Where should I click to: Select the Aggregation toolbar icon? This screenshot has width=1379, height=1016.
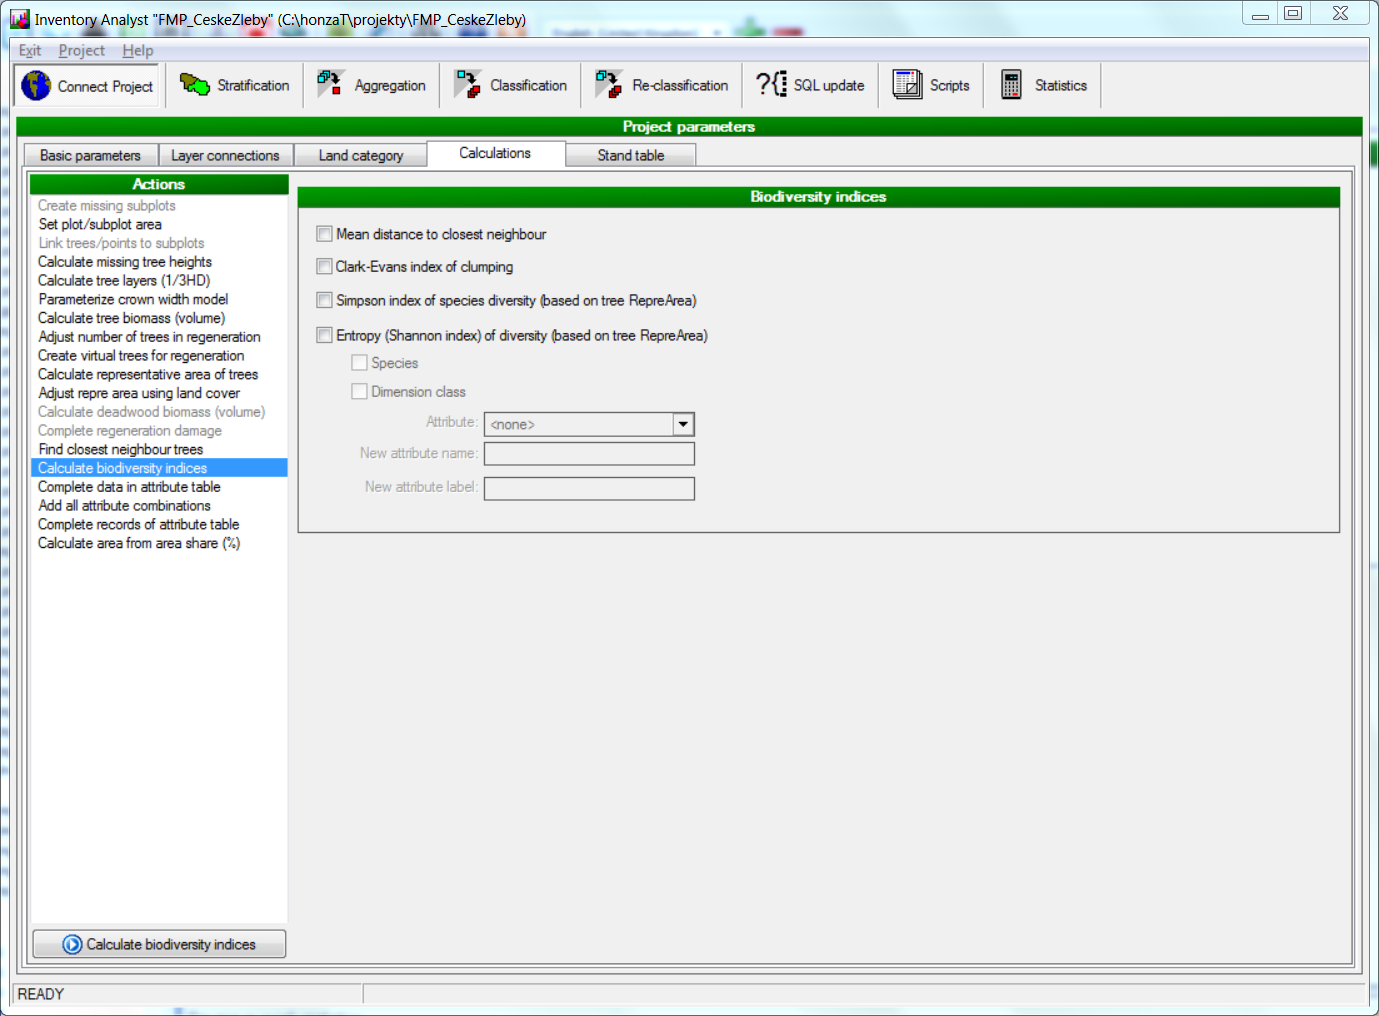tap(331, 85)
